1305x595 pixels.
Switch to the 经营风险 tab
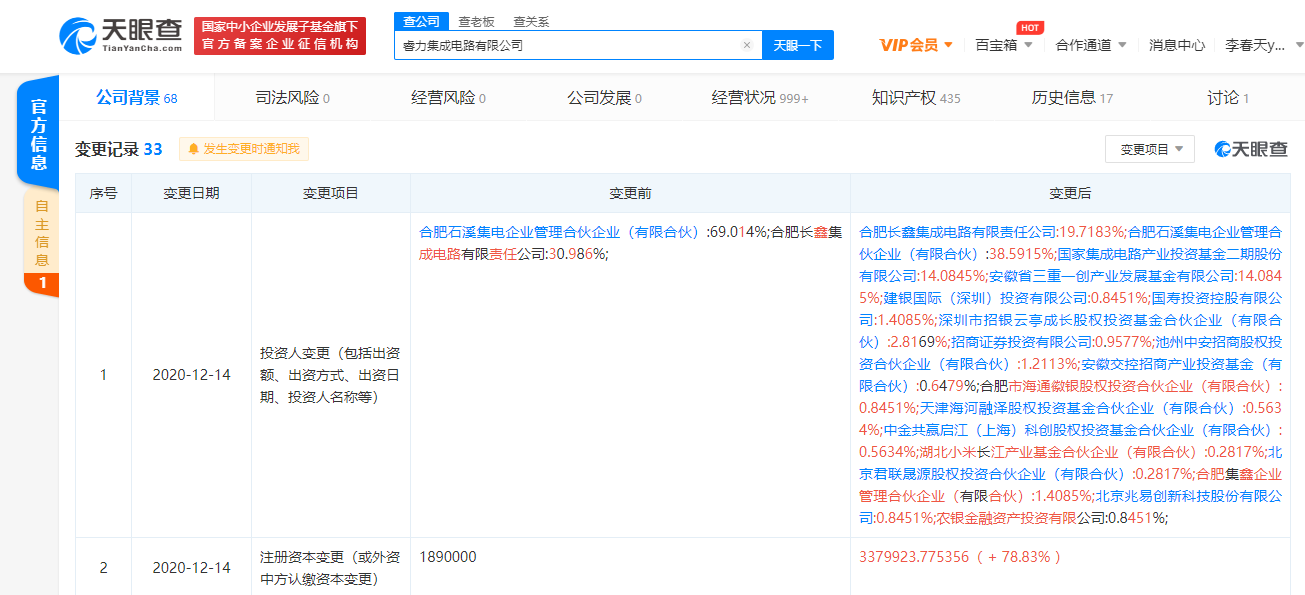[448, 98]
